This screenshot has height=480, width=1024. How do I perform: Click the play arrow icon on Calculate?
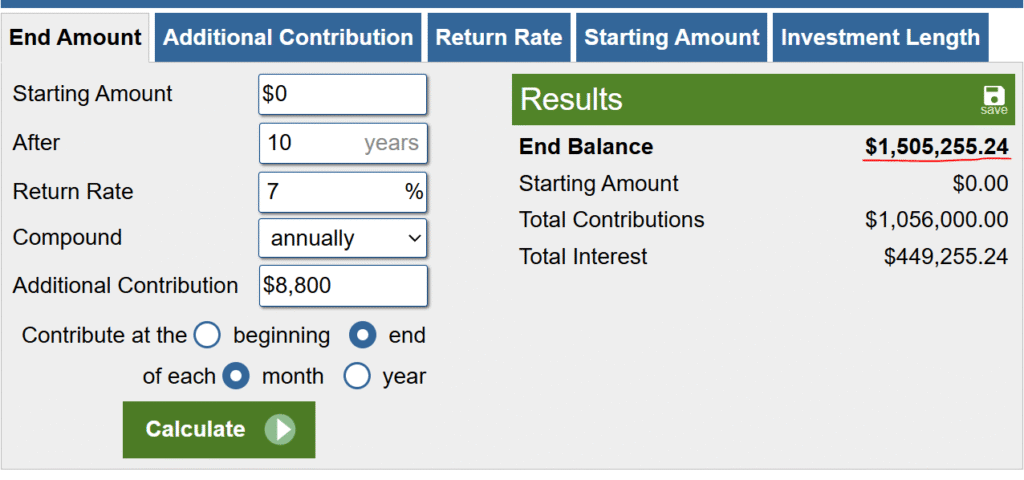click(280, 430)
